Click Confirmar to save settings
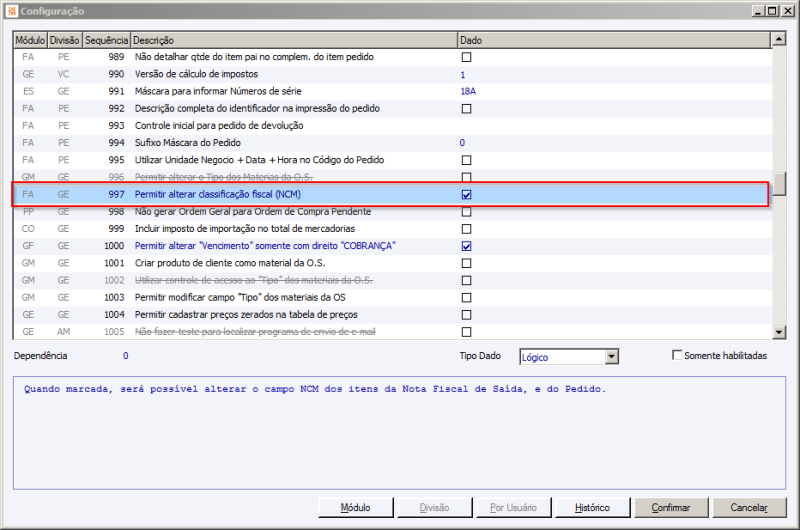This screenshot has height=530, width=800. (x=671, y=508)
